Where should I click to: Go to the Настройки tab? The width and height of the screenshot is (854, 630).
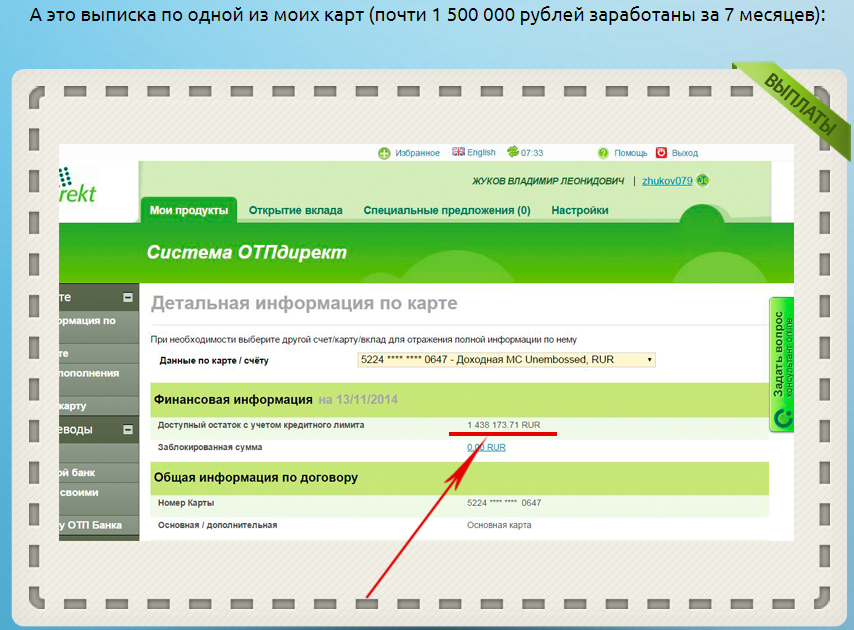click(580, 210)
